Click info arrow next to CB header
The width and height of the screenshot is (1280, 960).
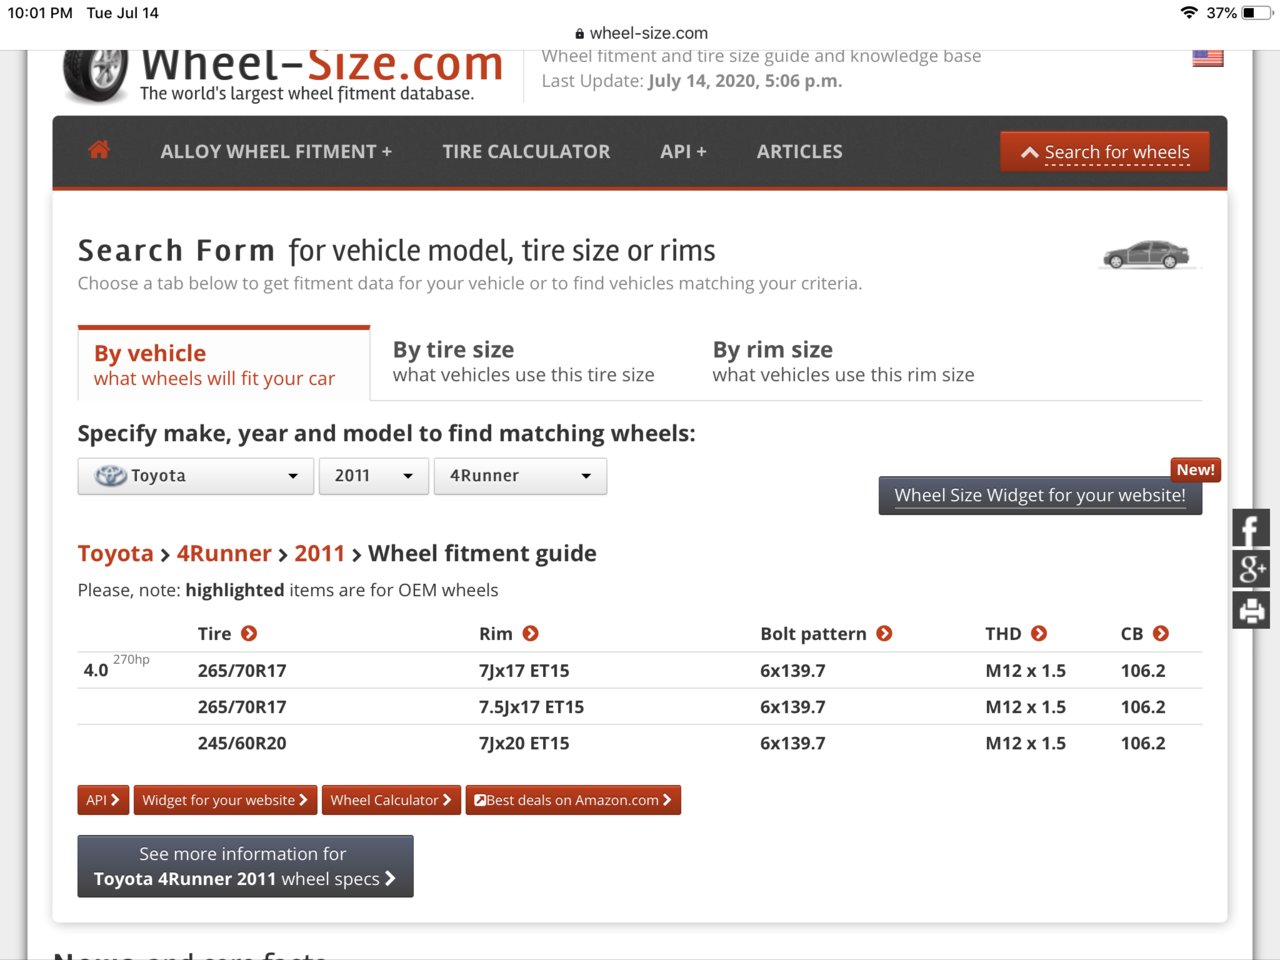[1161, 634]
